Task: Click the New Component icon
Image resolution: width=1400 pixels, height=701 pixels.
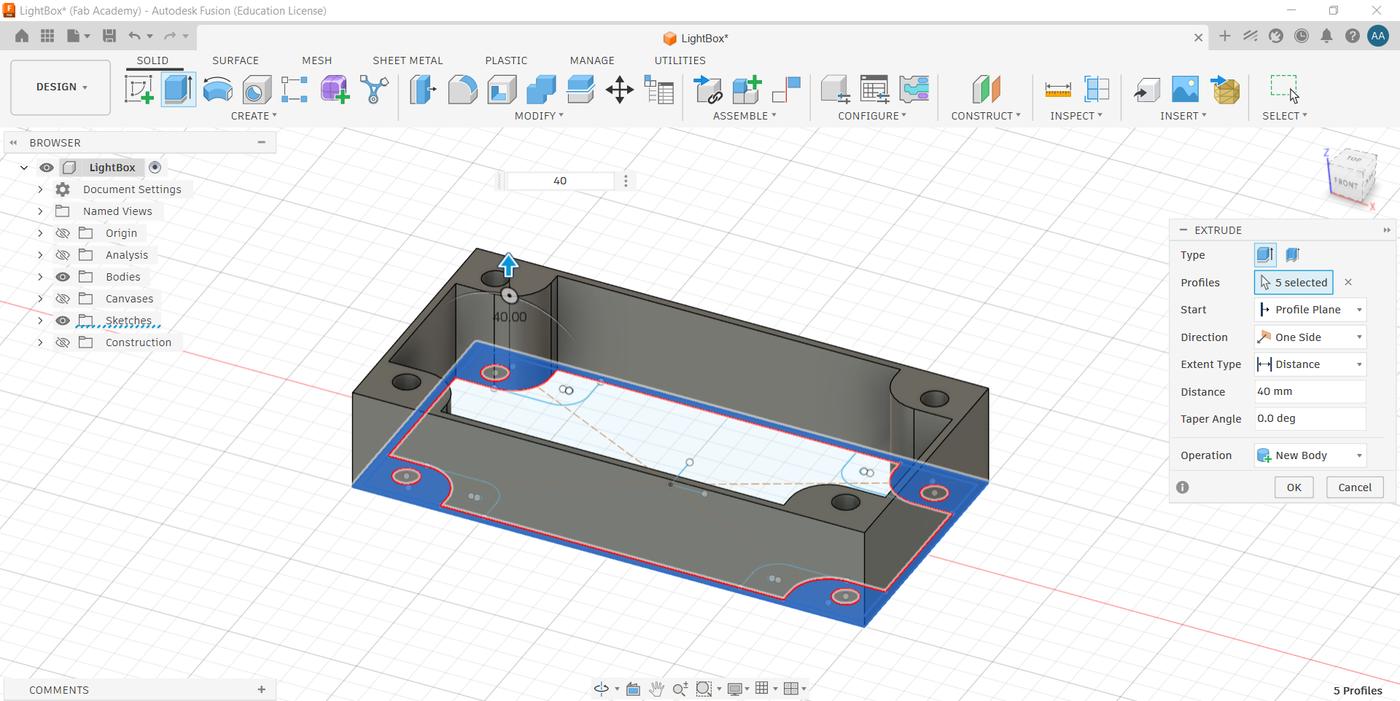Action: (747, 89)
